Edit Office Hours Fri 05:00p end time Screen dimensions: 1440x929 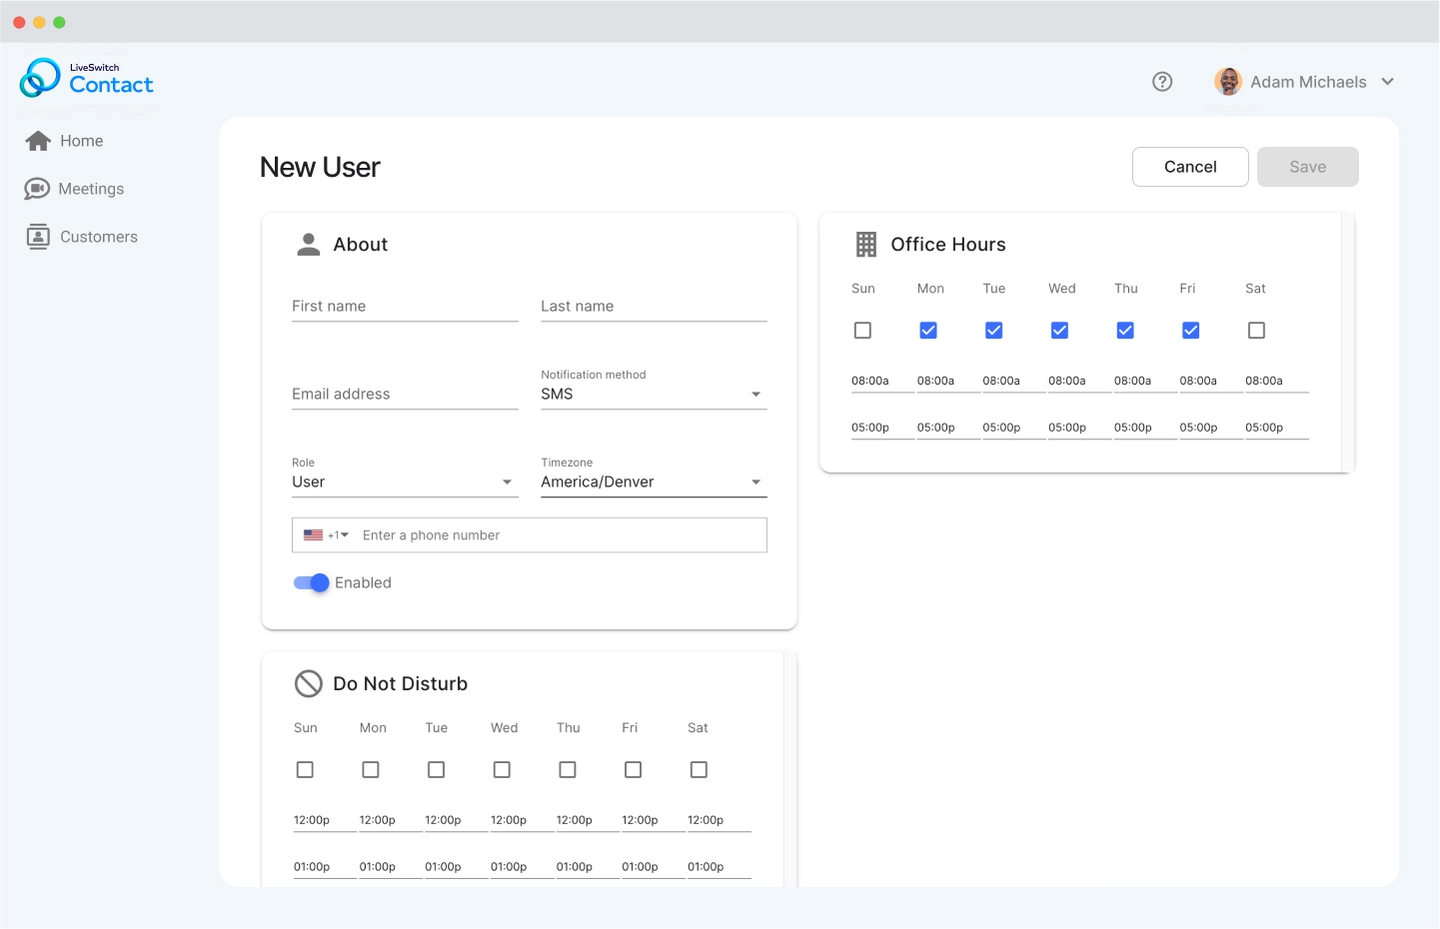point(1210,428)
